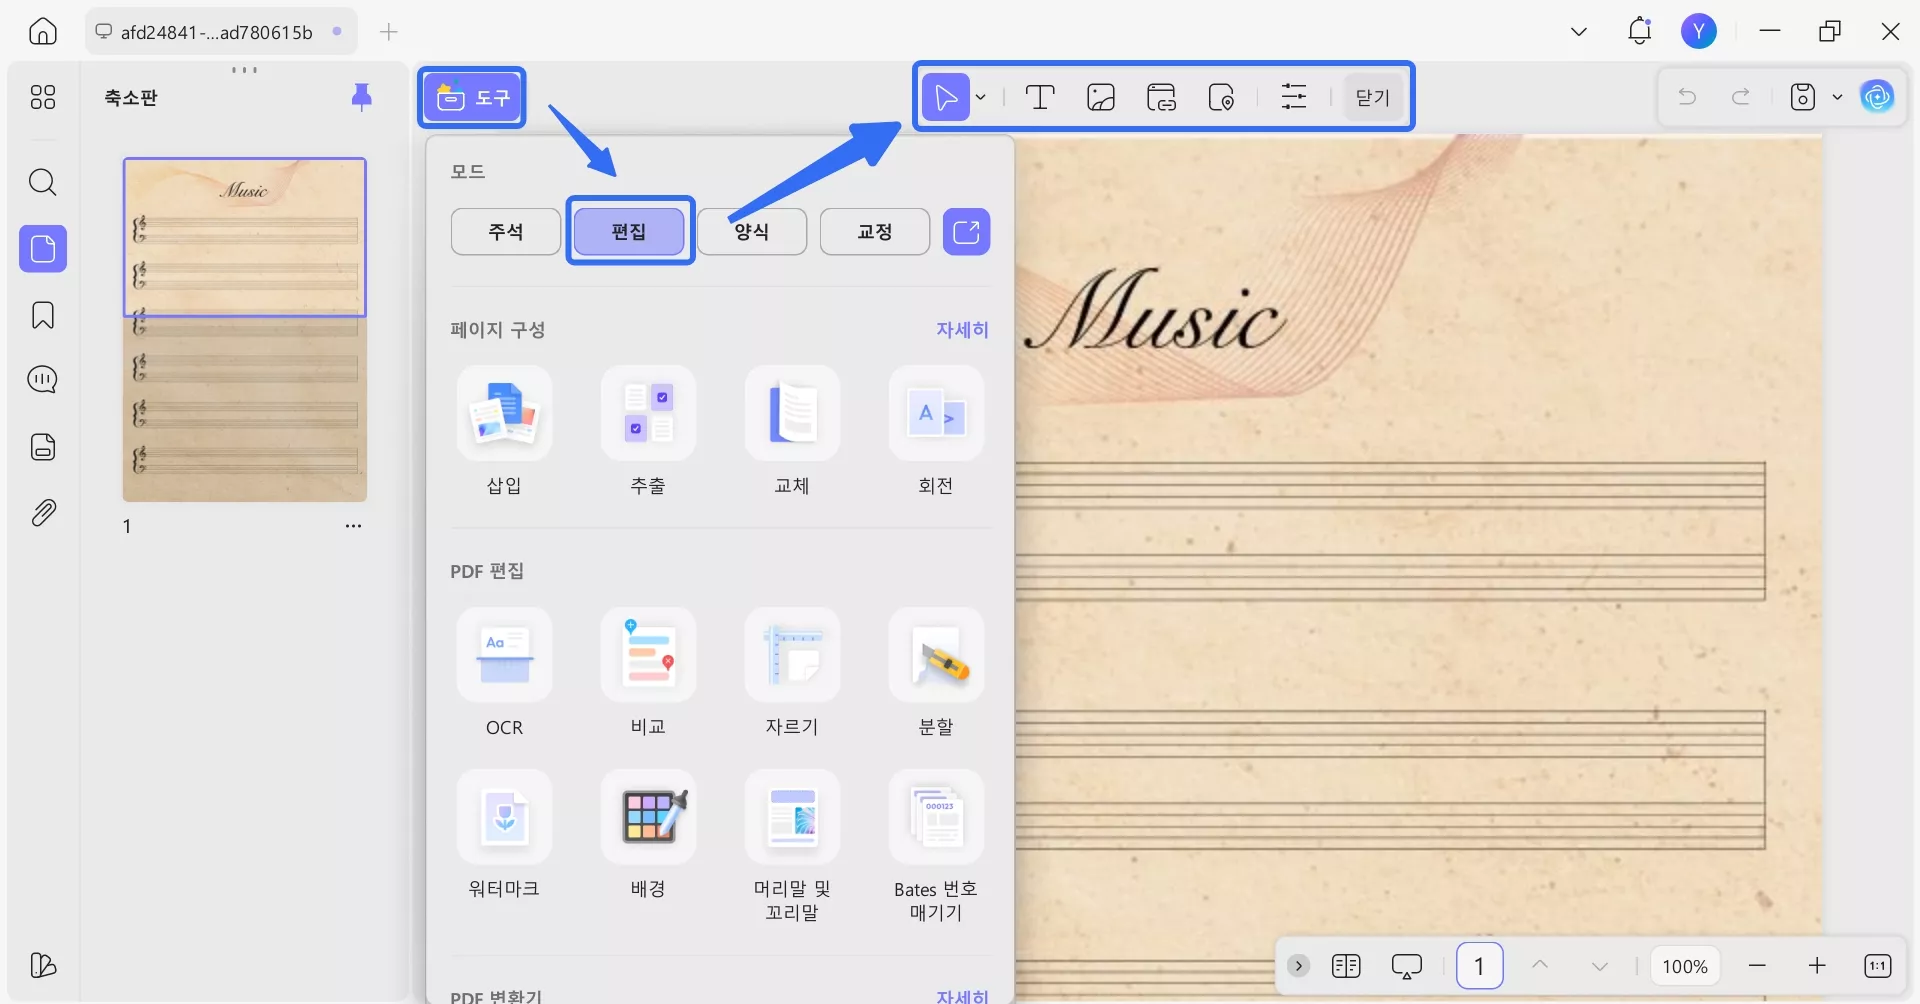Viewport: 1920px width, 1004px height.
Task: Expand the dropdown chevron near notifications
Action: [1578, 31]
